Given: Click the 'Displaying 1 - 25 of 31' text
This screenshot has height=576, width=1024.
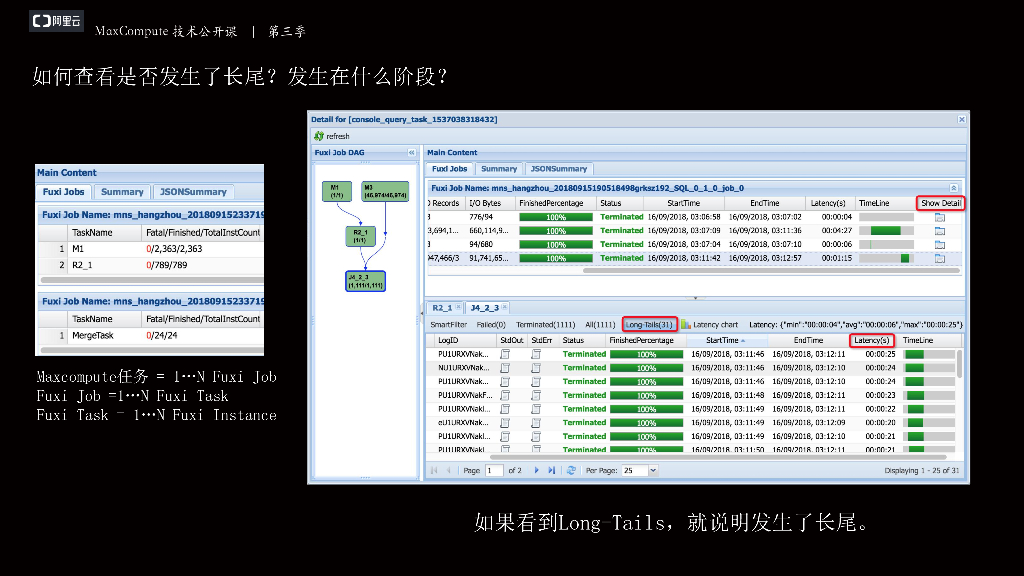Looking at the screenshot, I should [921, 470].
